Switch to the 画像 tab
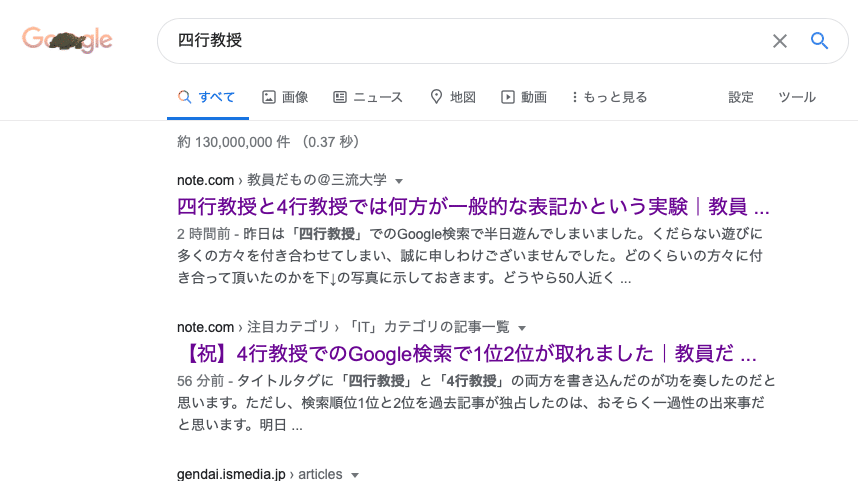Screen dimensions: 858x481 point(285,97)
